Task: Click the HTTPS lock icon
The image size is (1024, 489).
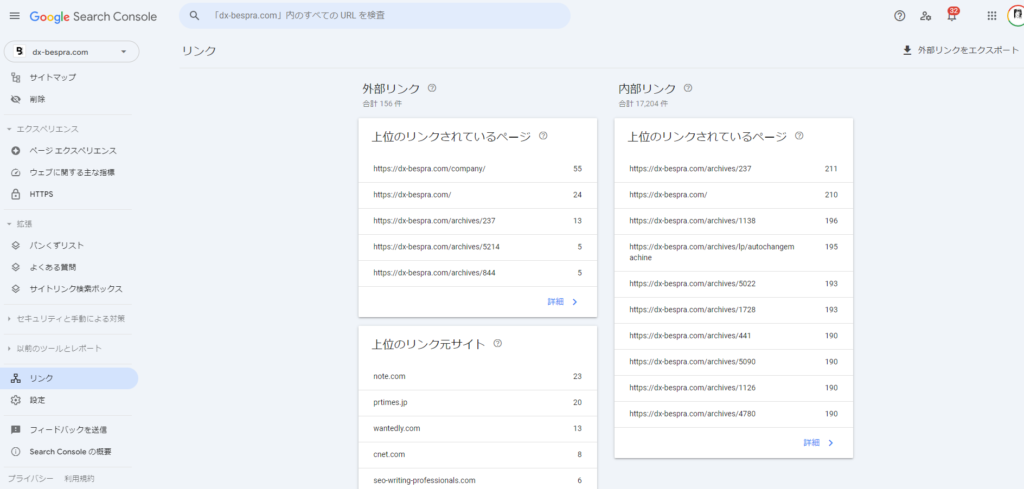Action: point(16,195)
